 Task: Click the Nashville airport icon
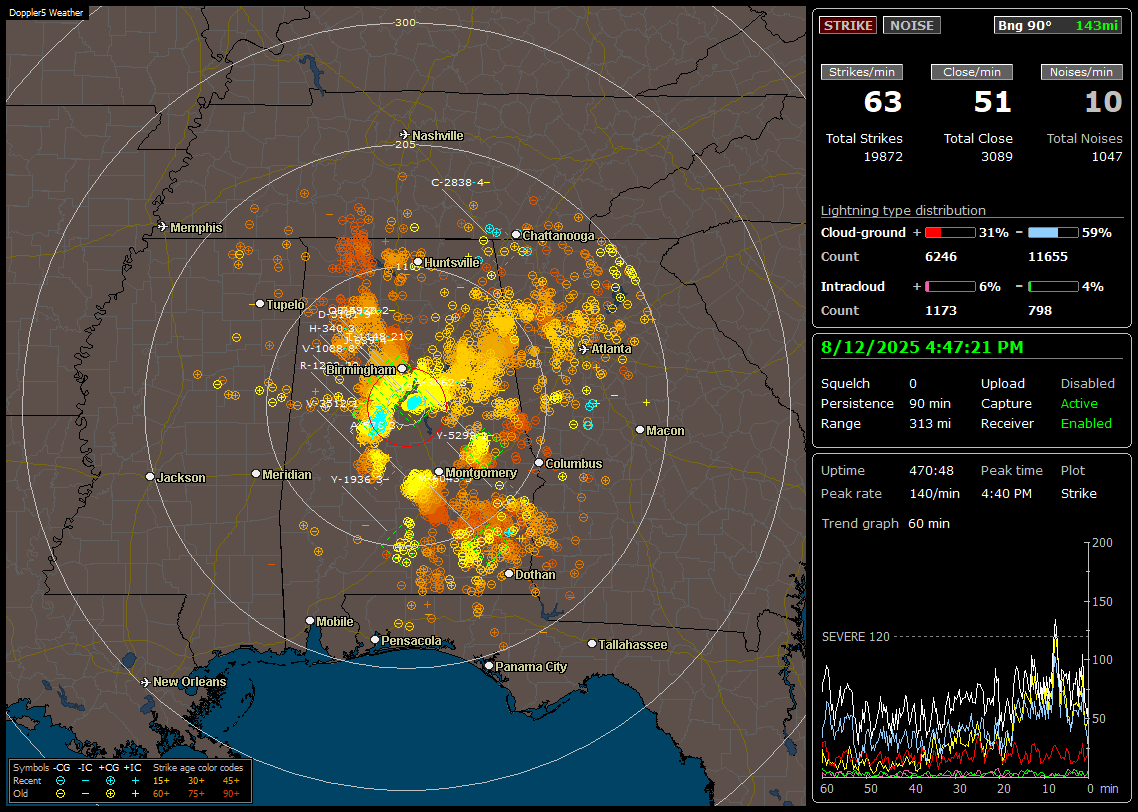(x=404, y=135)
